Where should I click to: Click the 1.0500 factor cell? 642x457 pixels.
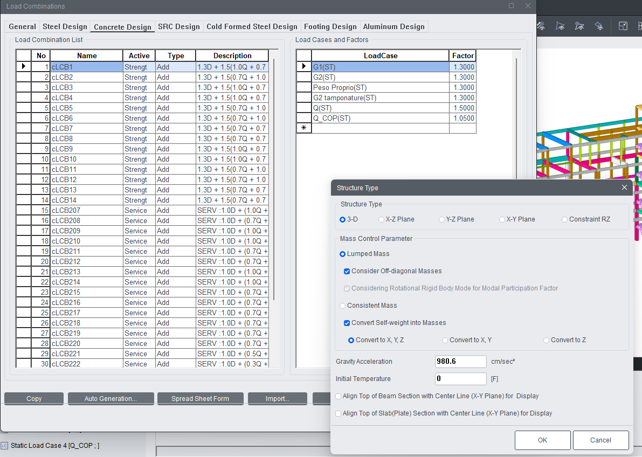pos(463,118)
